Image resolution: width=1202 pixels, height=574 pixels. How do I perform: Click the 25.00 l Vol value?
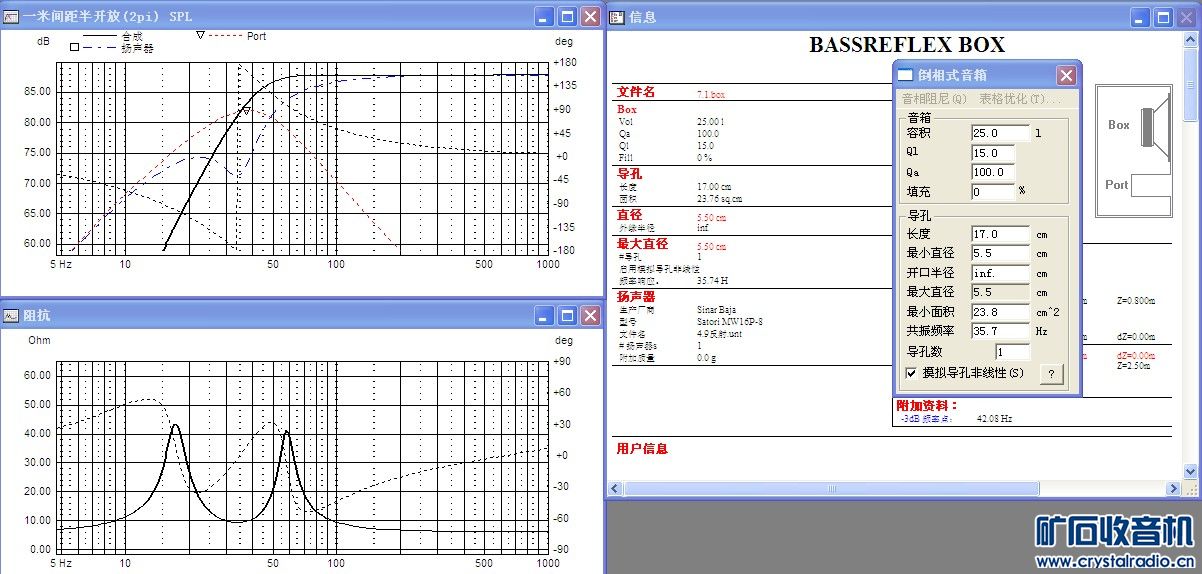click(711, 121)
